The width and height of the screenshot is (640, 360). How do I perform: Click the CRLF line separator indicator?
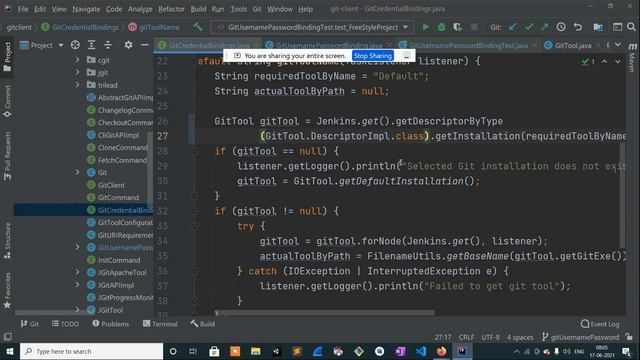[466, 337]
